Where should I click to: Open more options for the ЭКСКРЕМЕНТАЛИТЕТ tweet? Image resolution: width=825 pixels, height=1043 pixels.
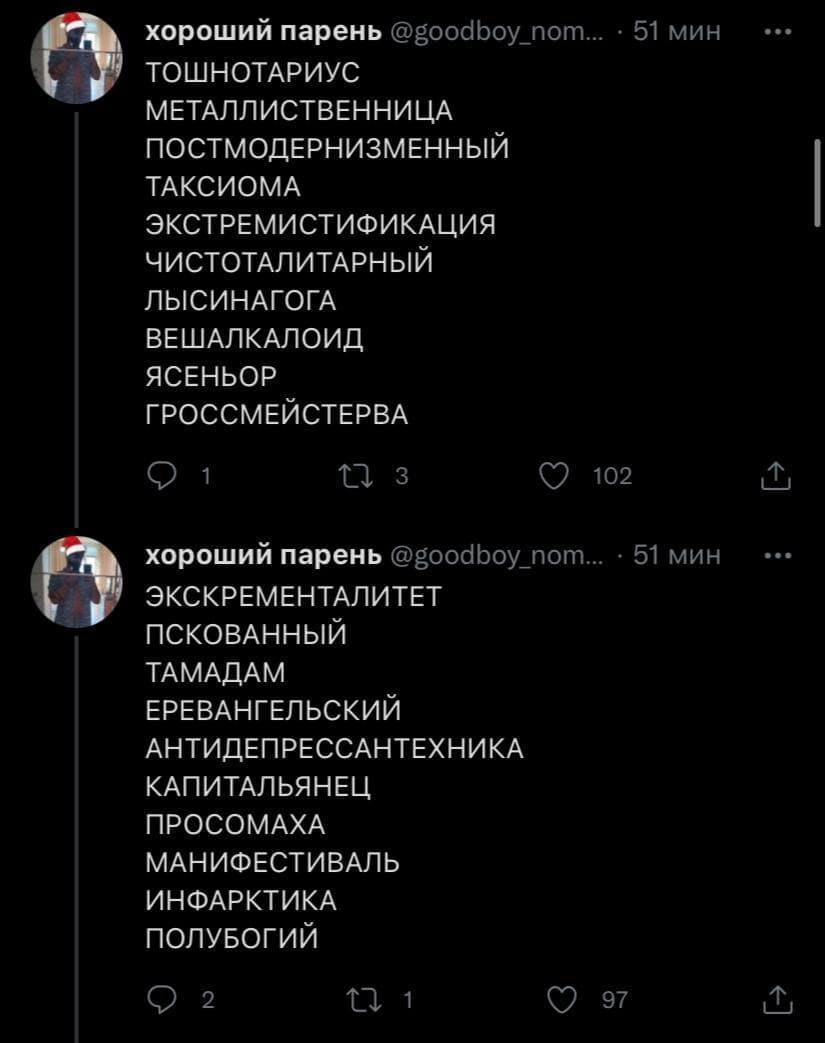pos(776,554)
